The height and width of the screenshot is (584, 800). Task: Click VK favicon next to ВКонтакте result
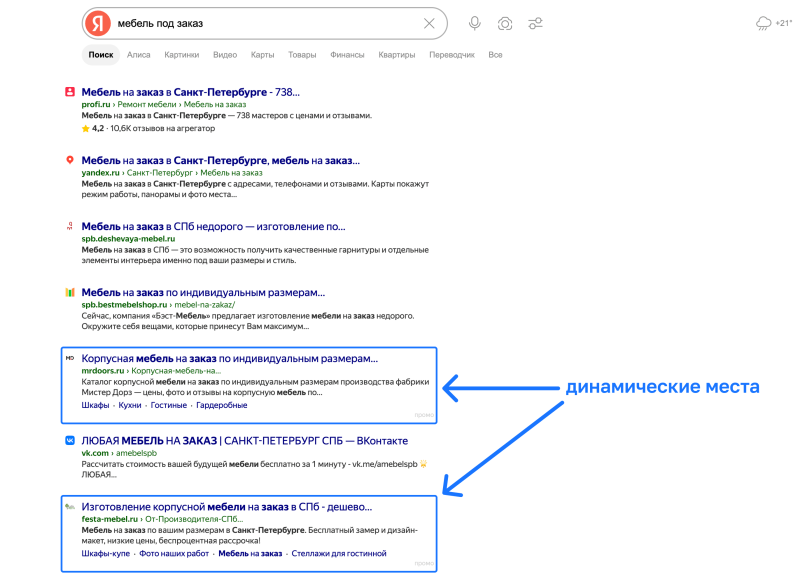click(70, 440)
